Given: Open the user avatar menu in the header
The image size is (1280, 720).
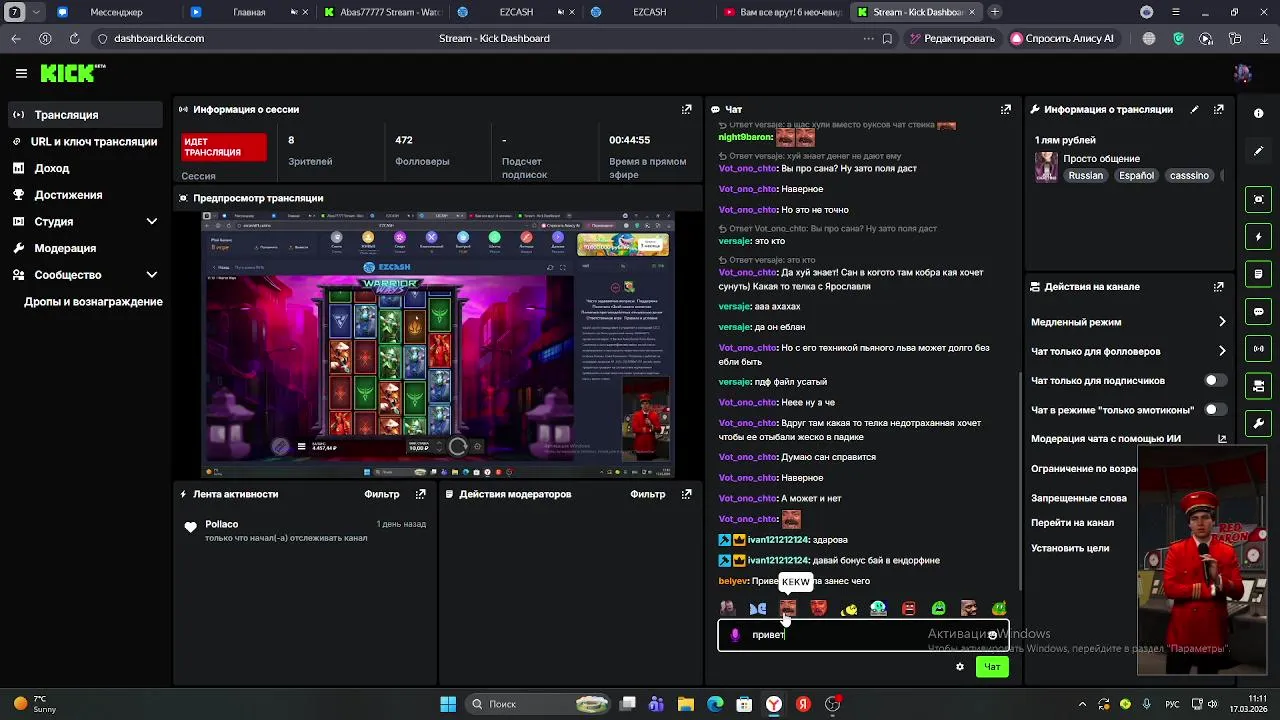Looking at the screenshot, I should (x=1243, y=73).
